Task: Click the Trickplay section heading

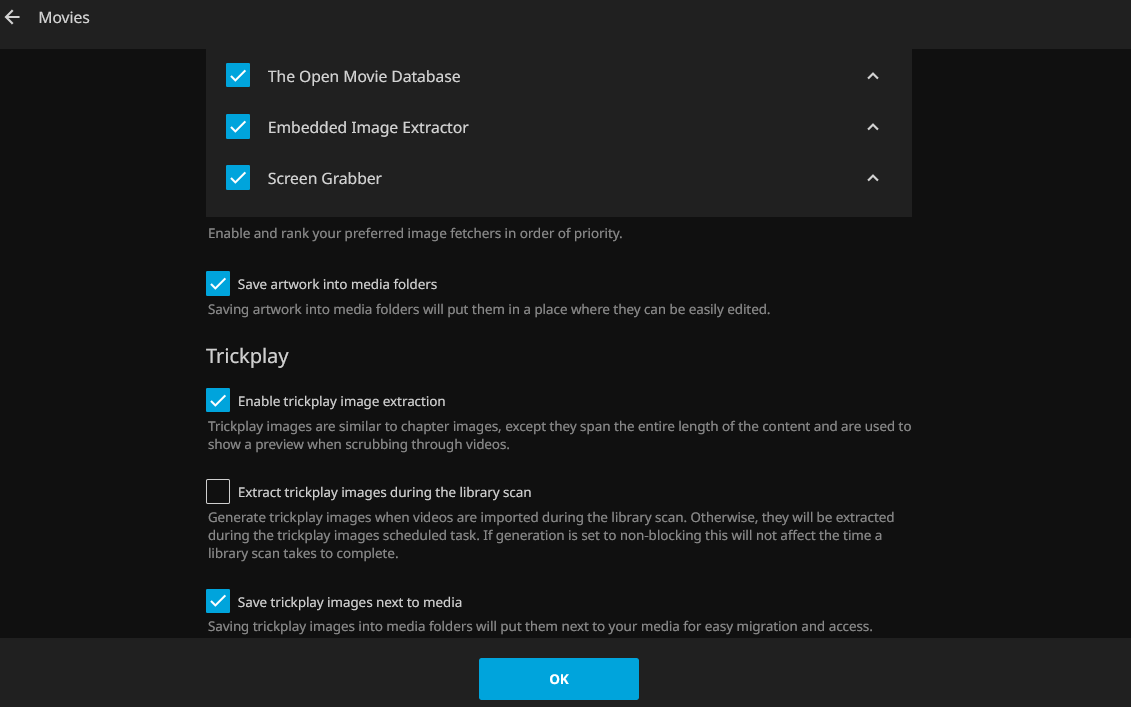Action: point(247,356)
